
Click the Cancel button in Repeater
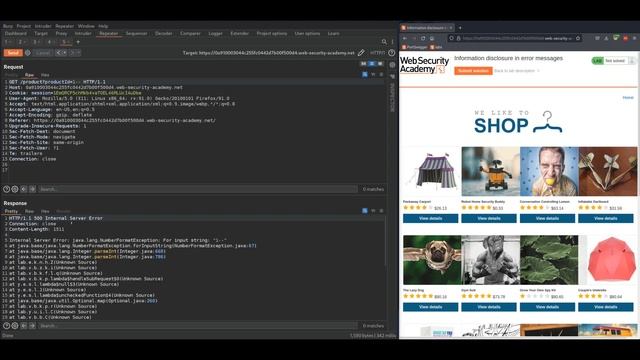(43, 53)
